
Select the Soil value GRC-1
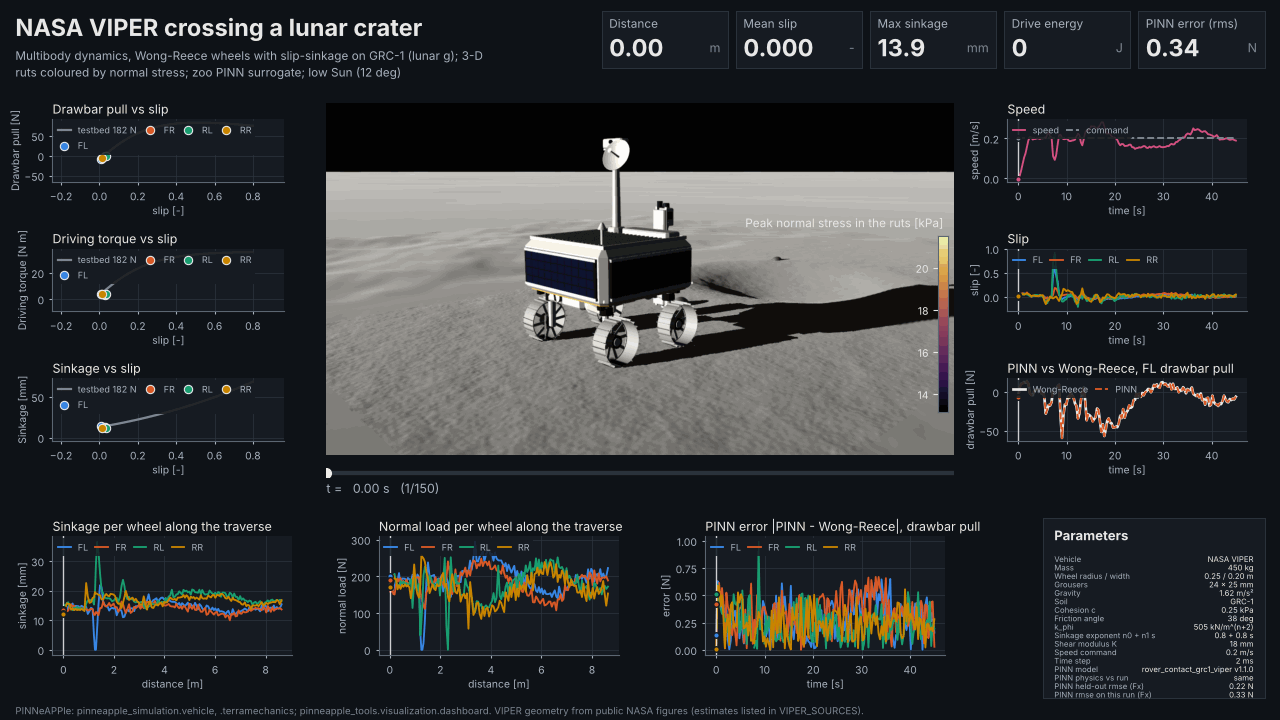pyautogui.click(x=1243, y=602)
